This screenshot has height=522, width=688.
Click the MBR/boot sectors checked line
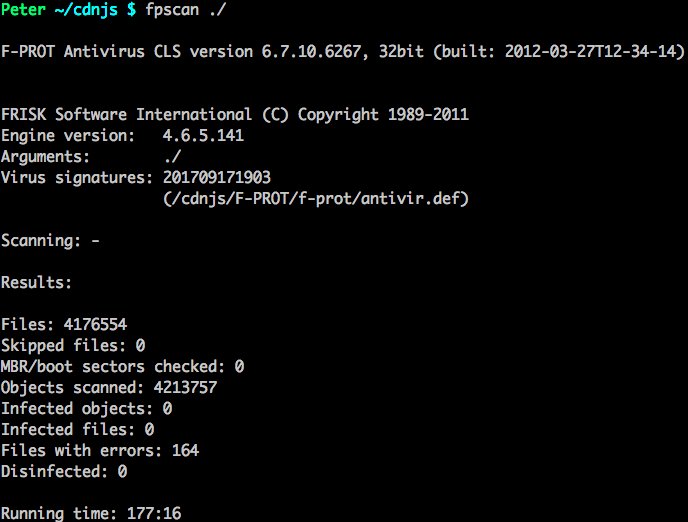click(122, 367)
